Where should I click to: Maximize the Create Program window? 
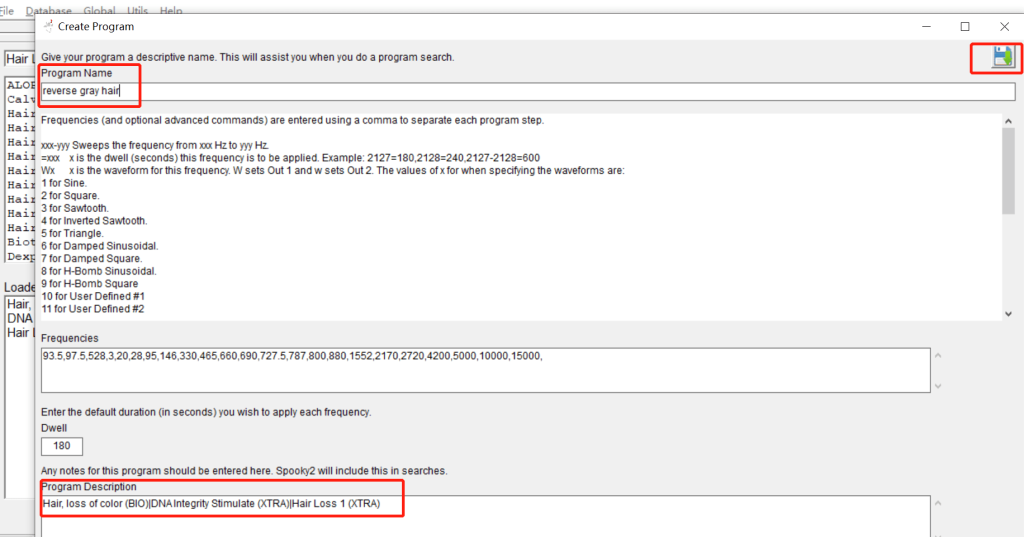point(964,27)
